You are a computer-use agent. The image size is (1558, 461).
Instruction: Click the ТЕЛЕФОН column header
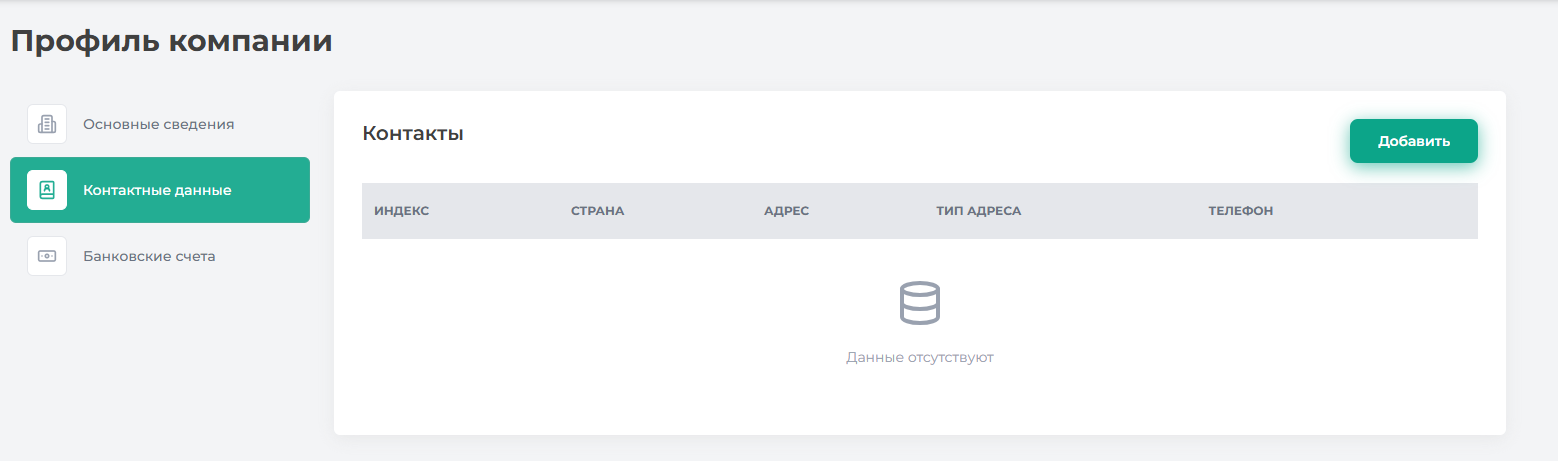tap(1240, 211)
